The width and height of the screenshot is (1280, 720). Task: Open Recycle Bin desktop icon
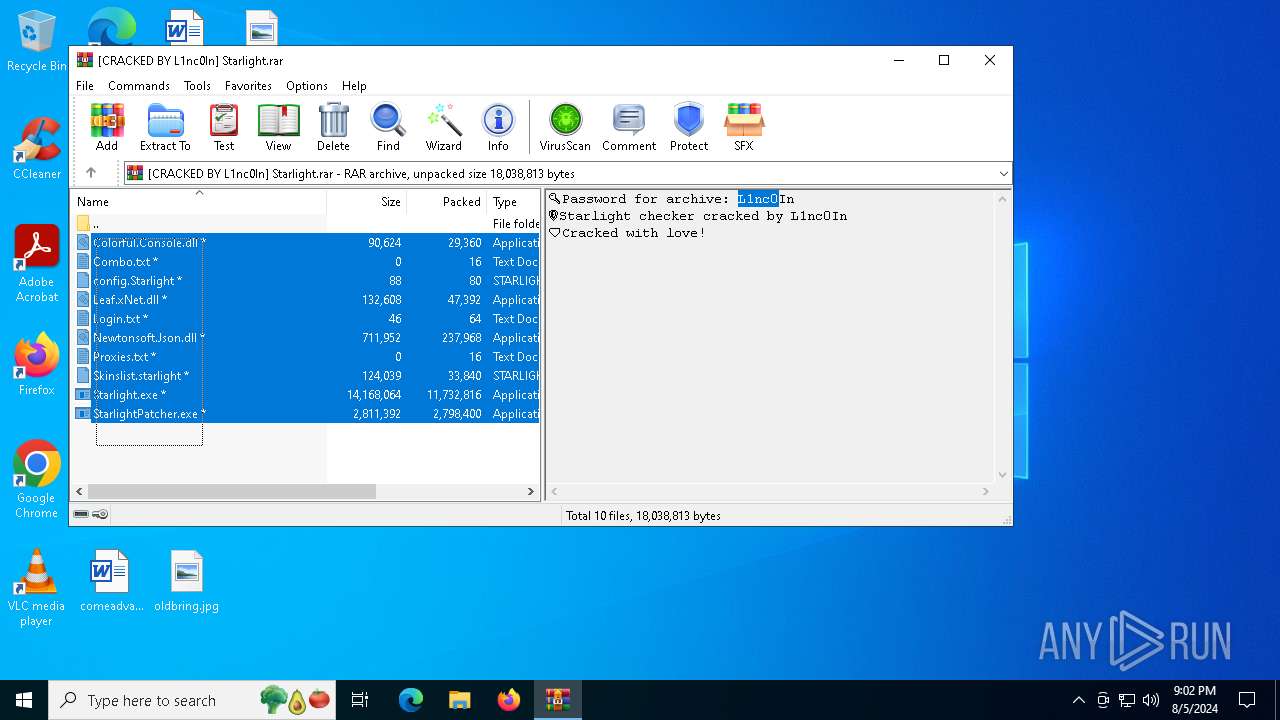[37, 41]
